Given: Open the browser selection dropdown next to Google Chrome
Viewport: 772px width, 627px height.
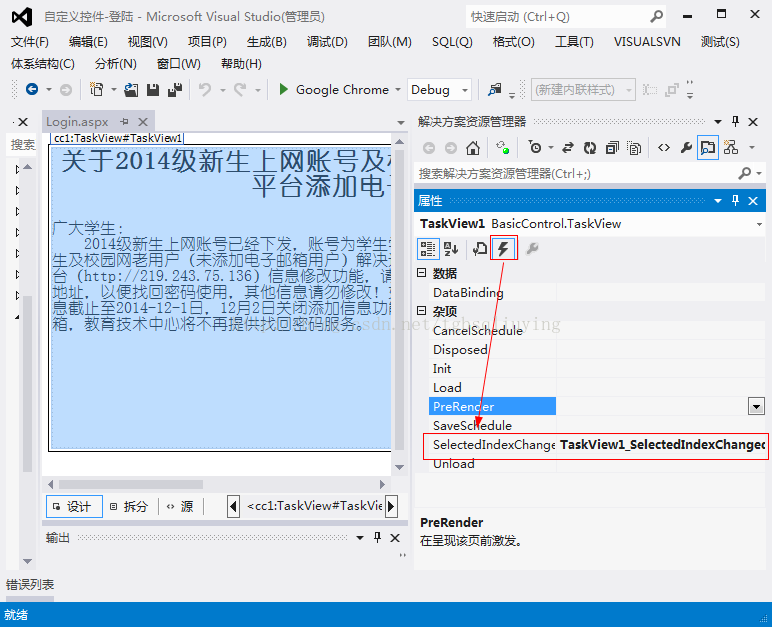Looking at the screenshot, I should (x=398, y=90).
